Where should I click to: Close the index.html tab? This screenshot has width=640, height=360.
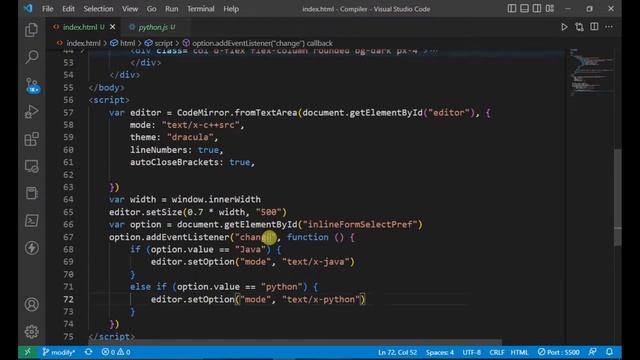coord(113,27)
